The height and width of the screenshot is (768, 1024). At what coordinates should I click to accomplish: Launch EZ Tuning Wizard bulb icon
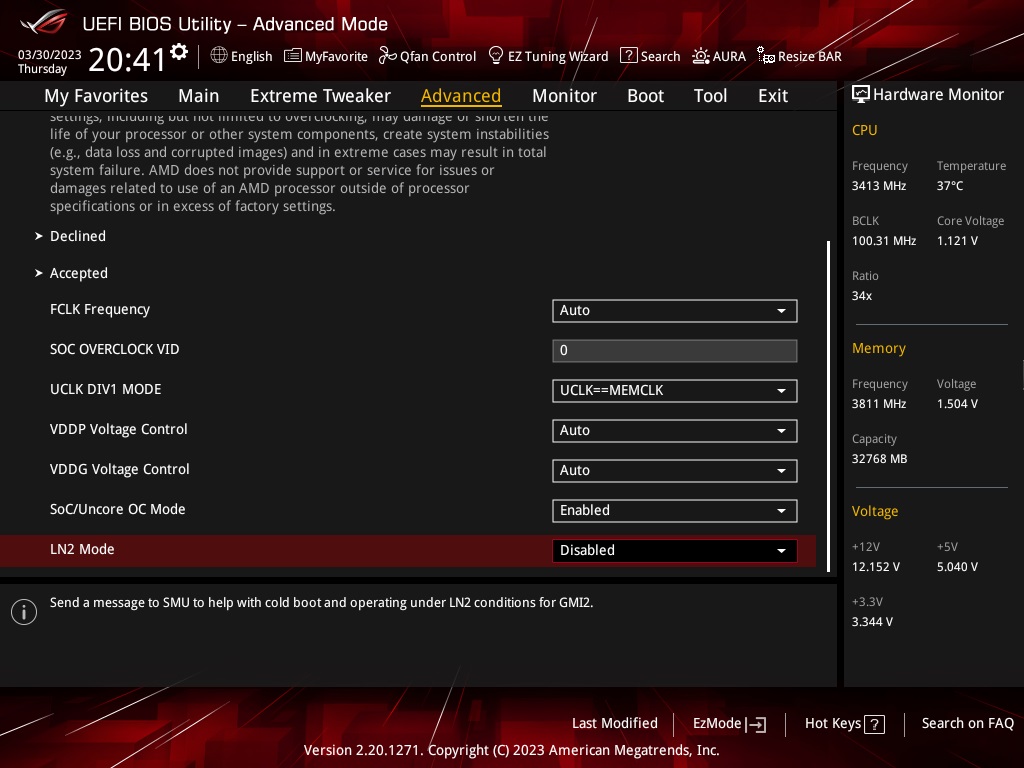point(496,56)
